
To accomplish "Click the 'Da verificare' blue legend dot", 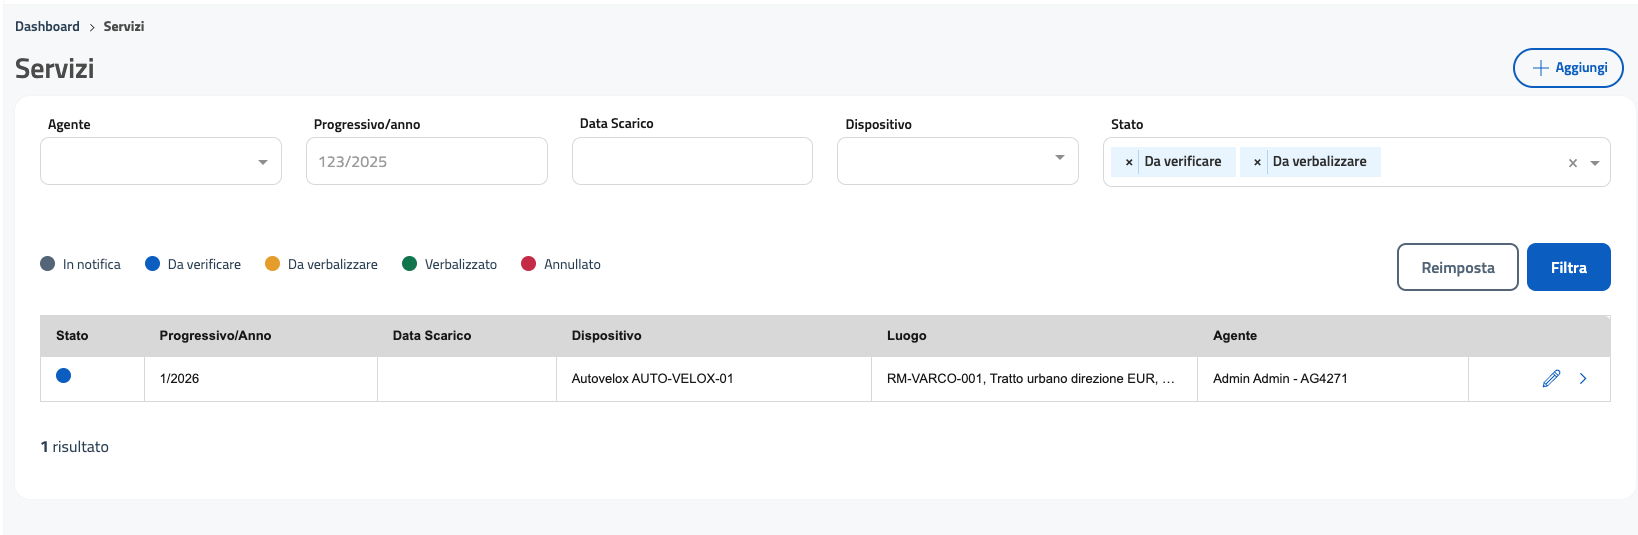I will (x=153, y=264).
